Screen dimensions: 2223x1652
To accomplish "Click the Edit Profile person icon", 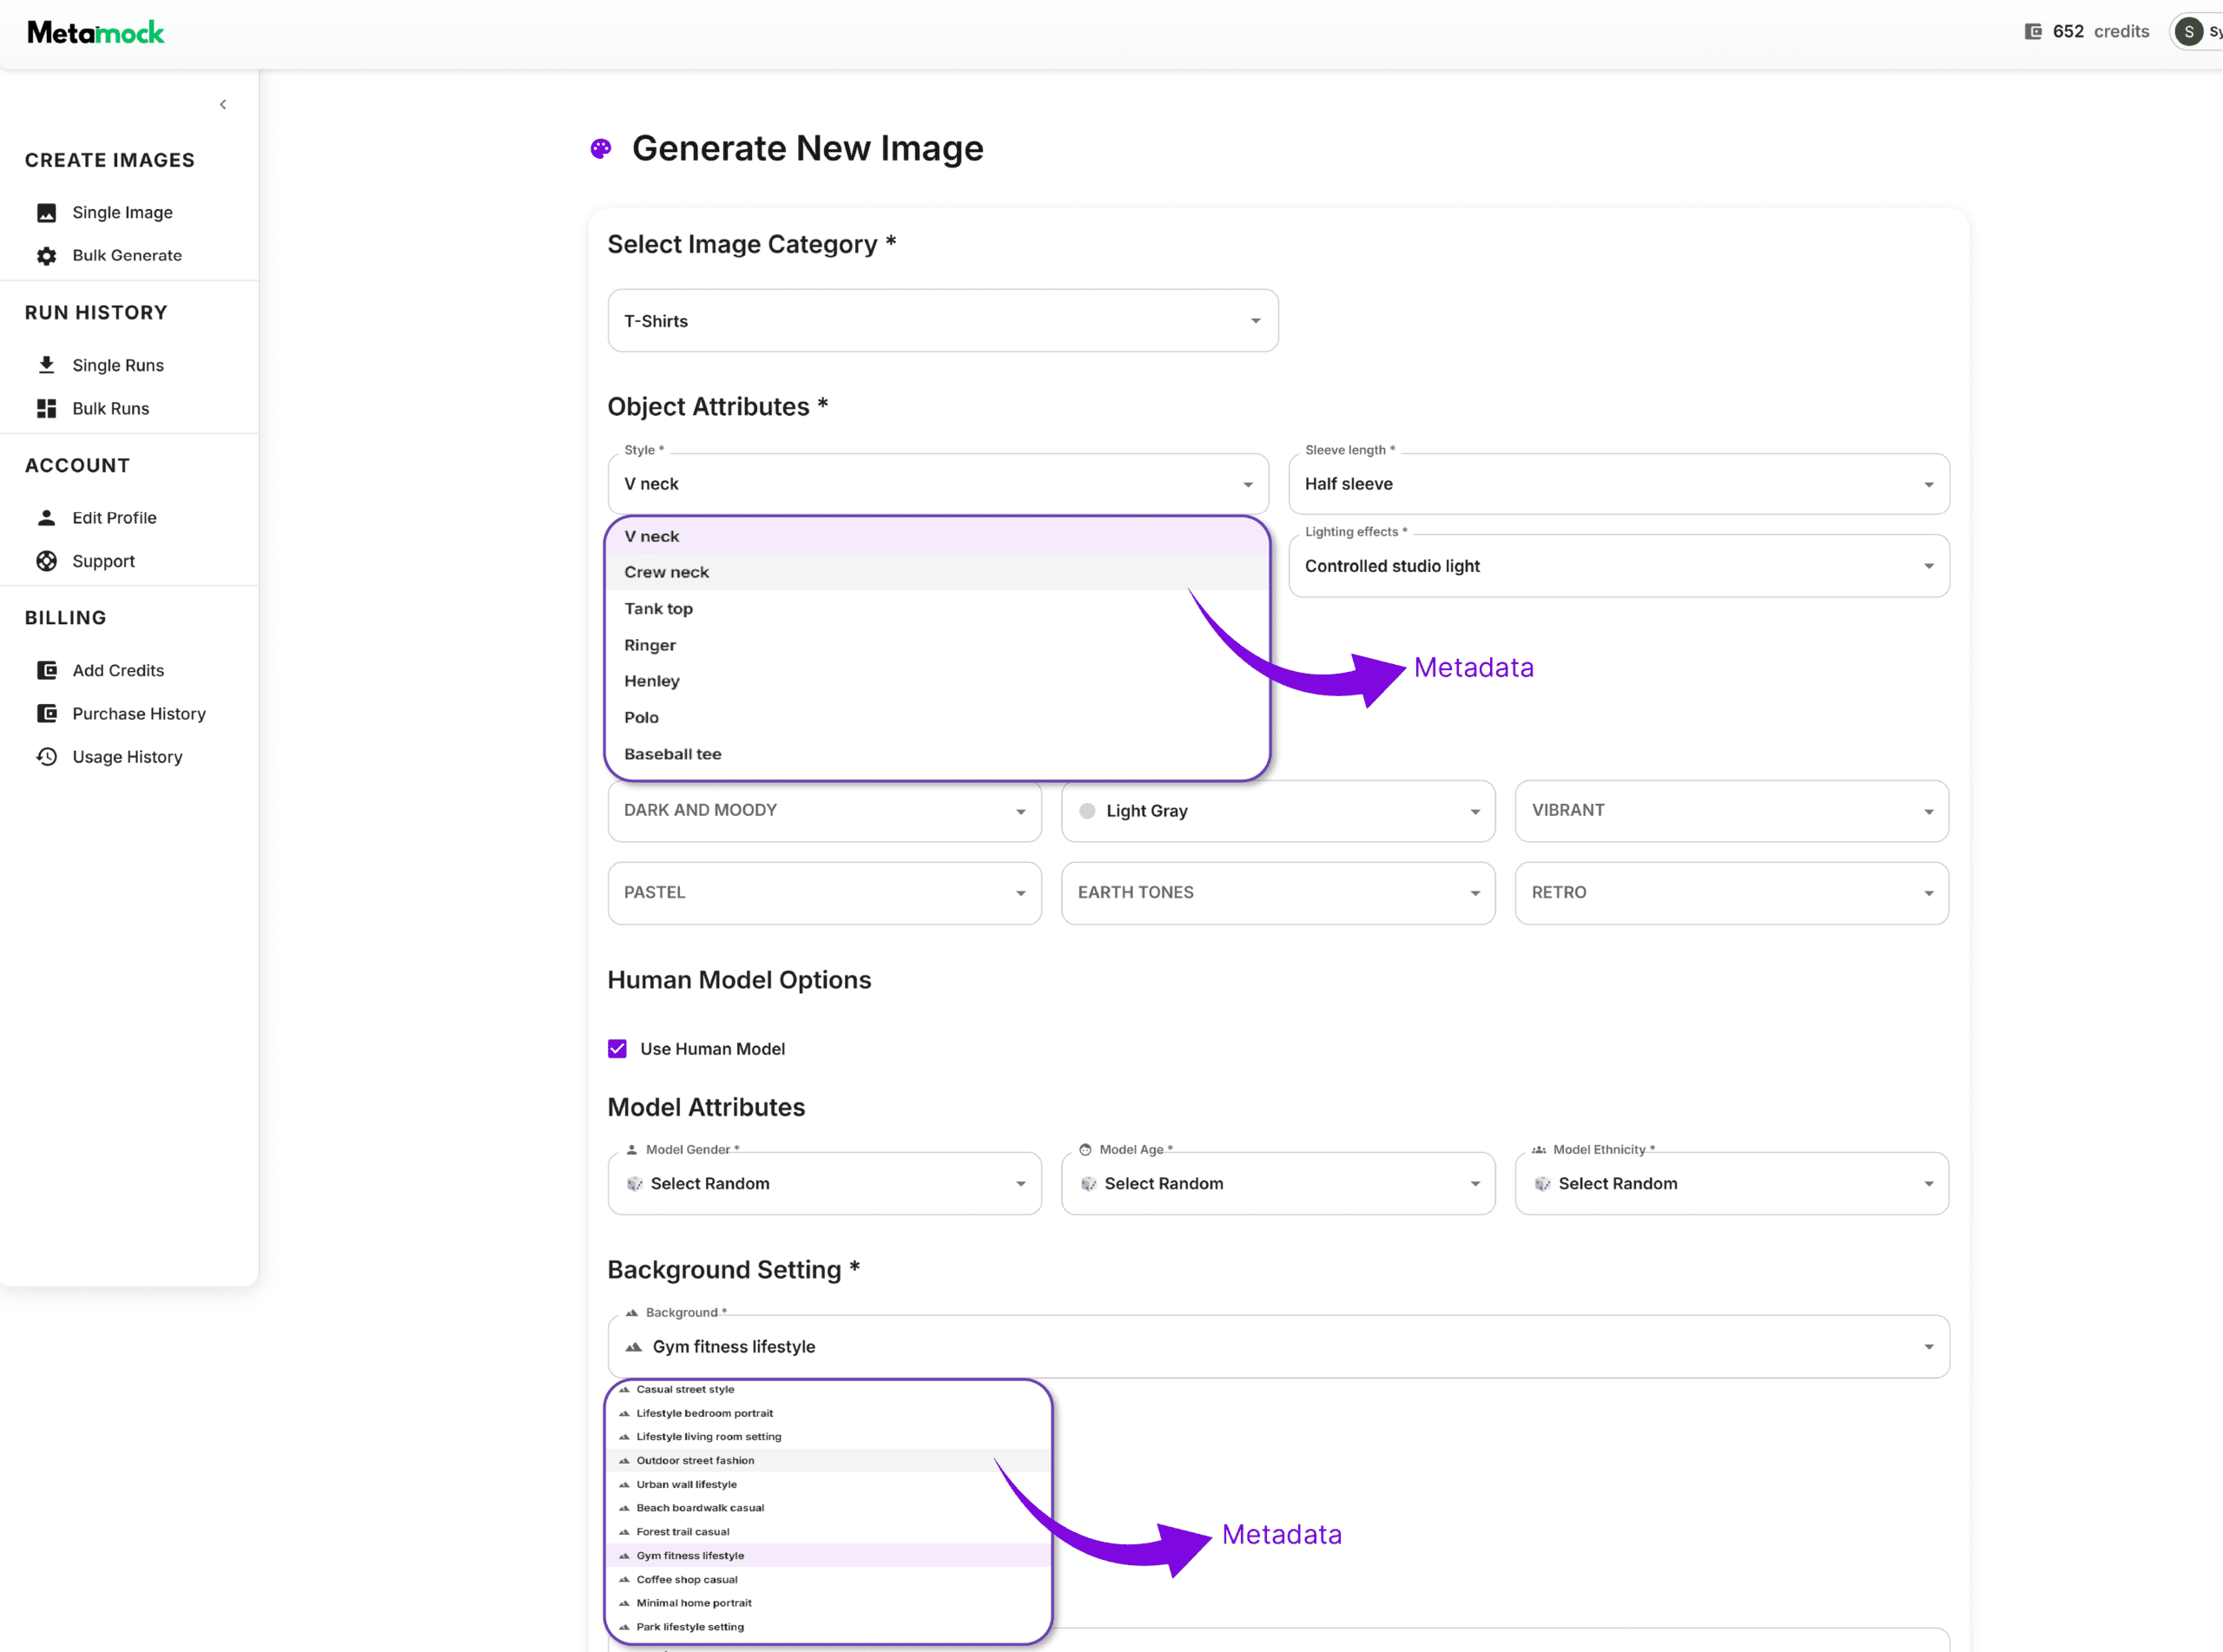I will 46,518.
